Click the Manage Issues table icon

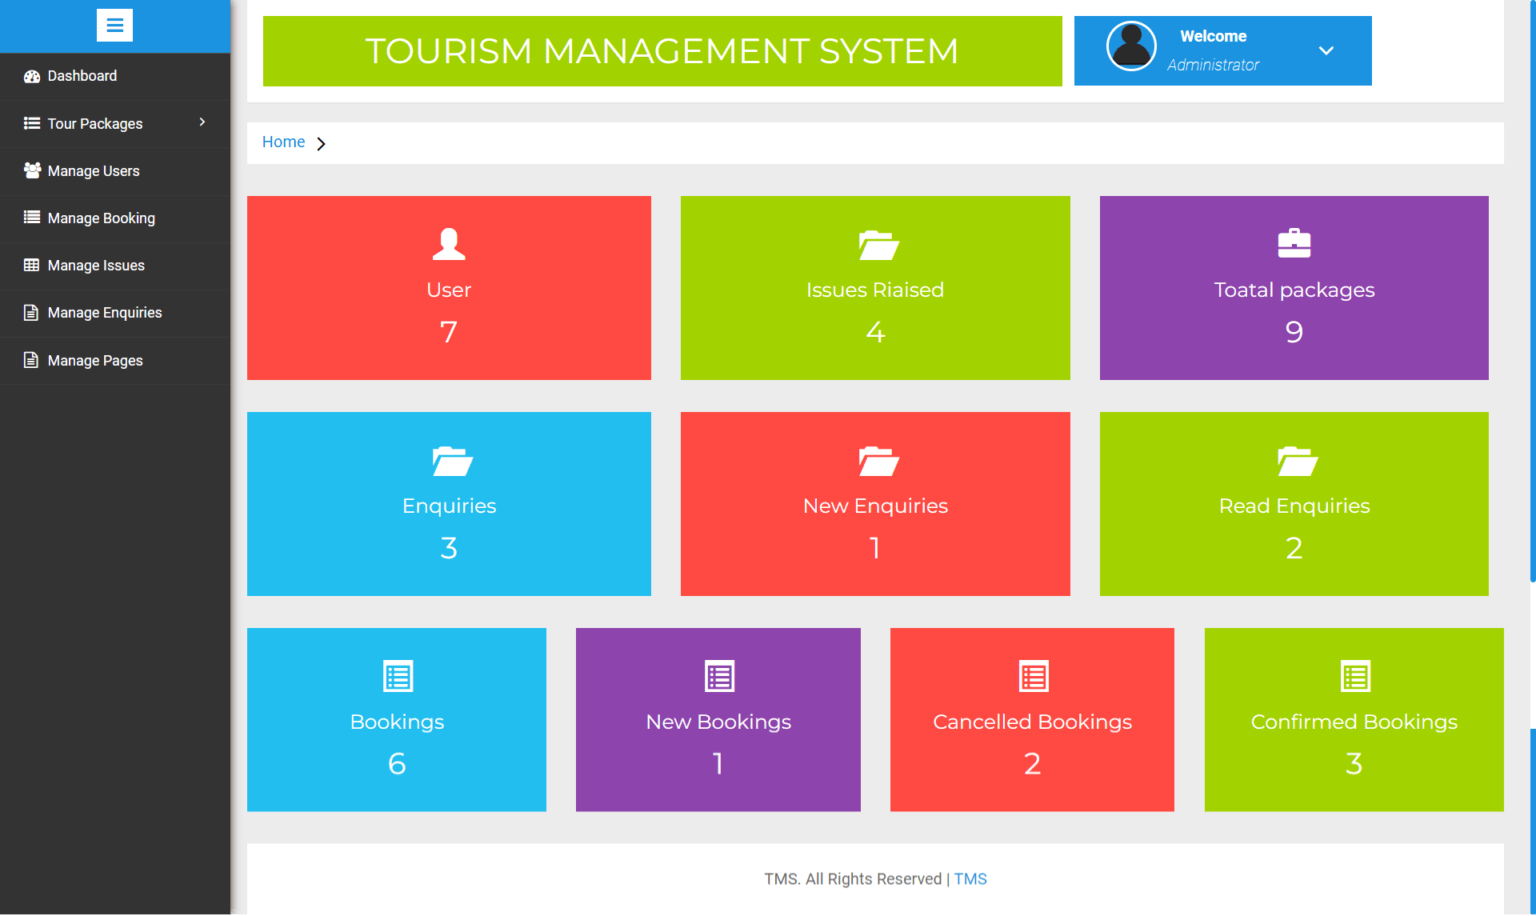click(x=32, y=265)
